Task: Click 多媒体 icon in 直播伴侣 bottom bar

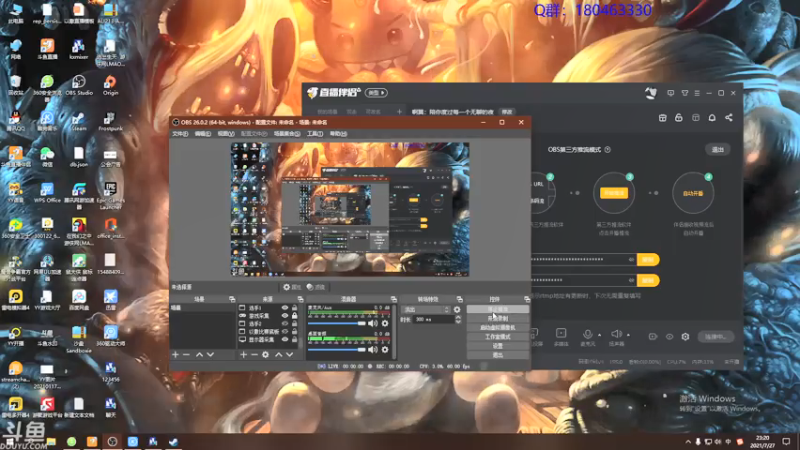Action: point(561,336)
